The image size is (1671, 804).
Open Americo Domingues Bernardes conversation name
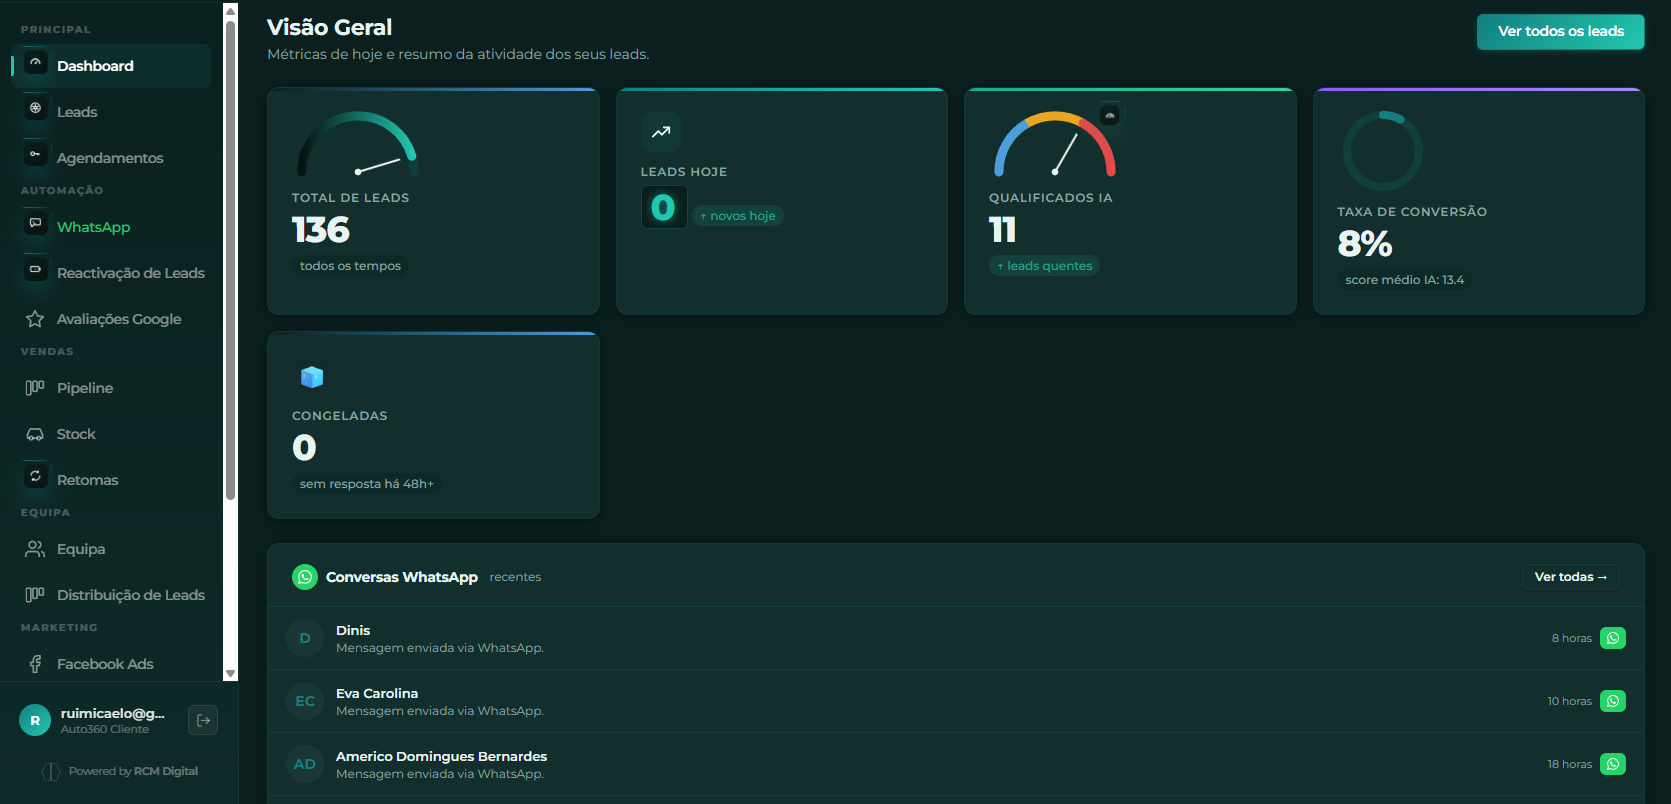[441, 756]
